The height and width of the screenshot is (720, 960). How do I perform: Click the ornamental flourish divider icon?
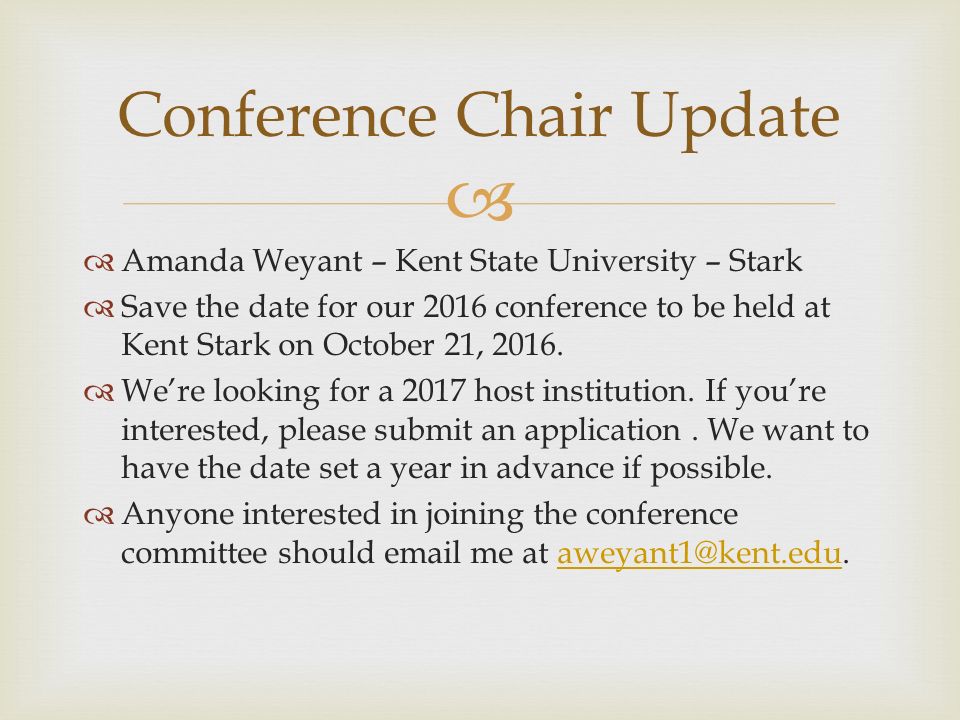479,201
